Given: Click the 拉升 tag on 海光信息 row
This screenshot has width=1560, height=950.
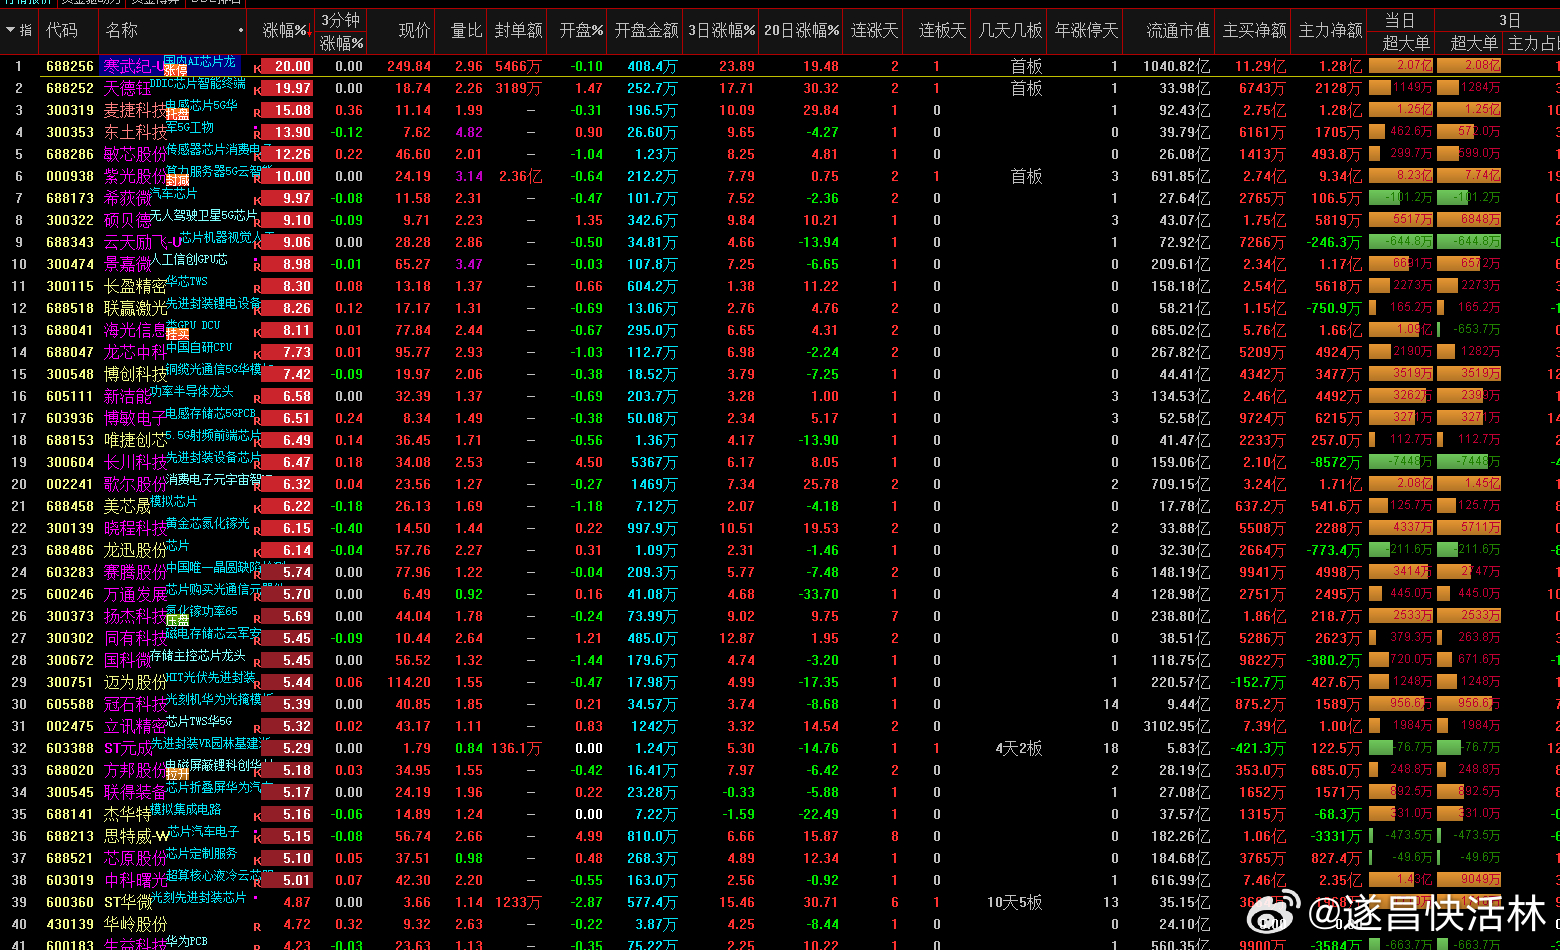Looking at the screenshot, I should [x=177, y=335].
